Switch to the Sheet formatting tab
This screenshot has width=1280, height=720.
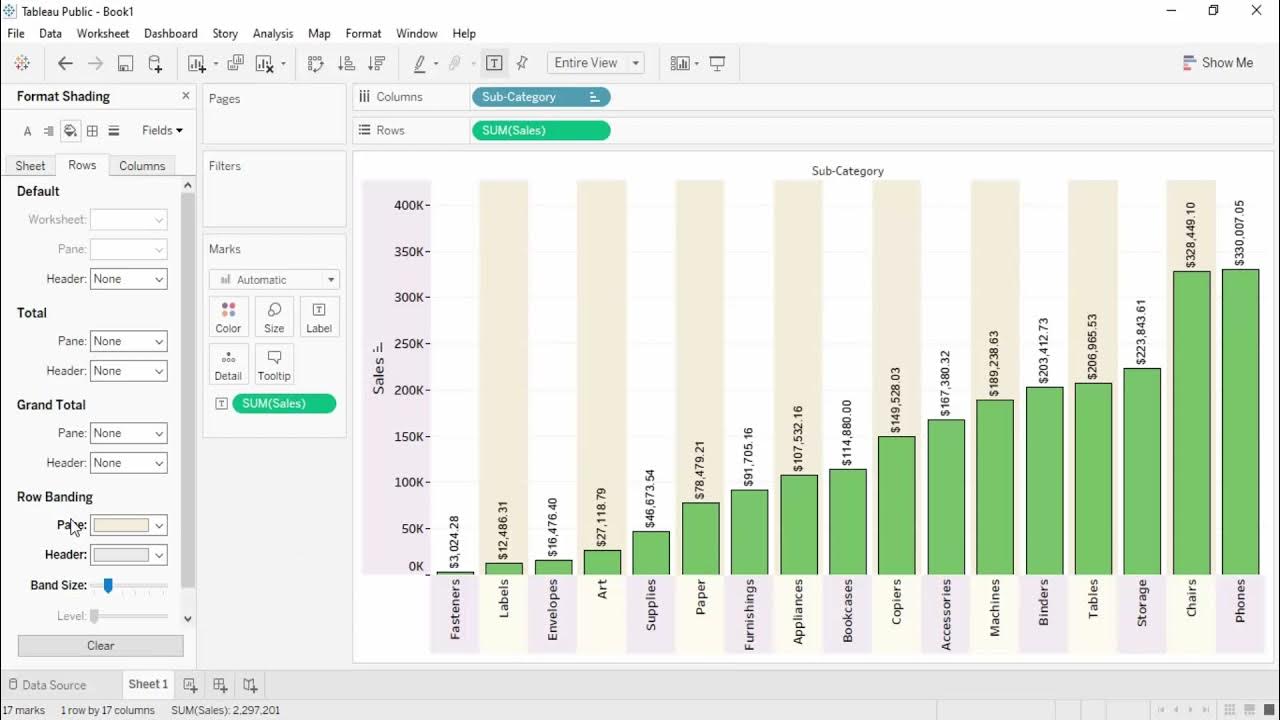tap(30, 166)
